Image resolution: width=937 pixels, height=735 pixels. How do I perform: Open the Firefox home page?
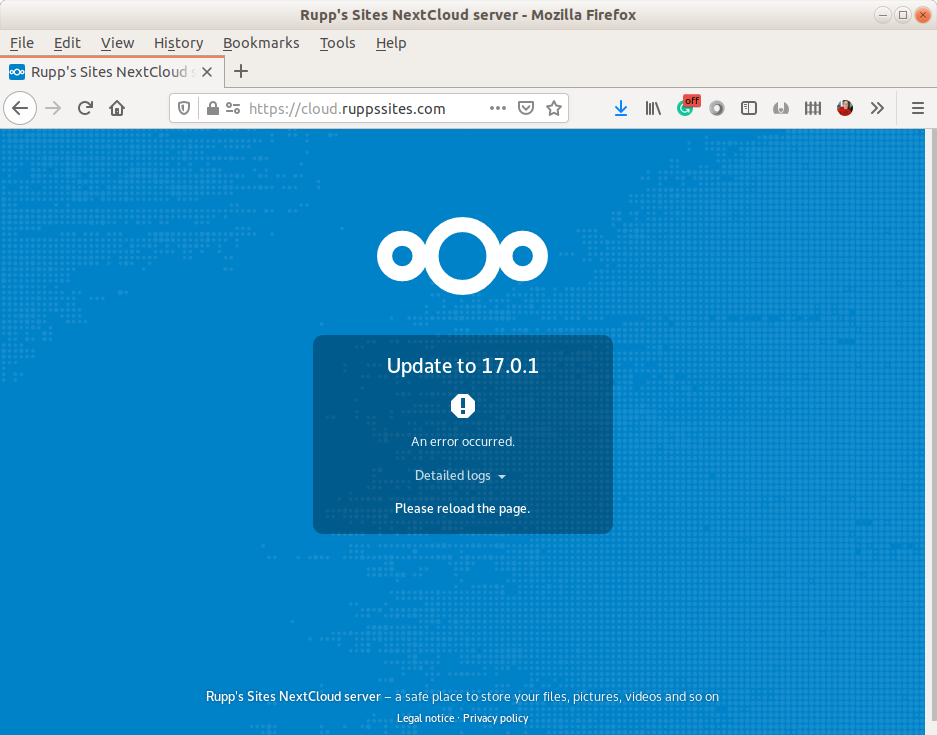point(117,108)
